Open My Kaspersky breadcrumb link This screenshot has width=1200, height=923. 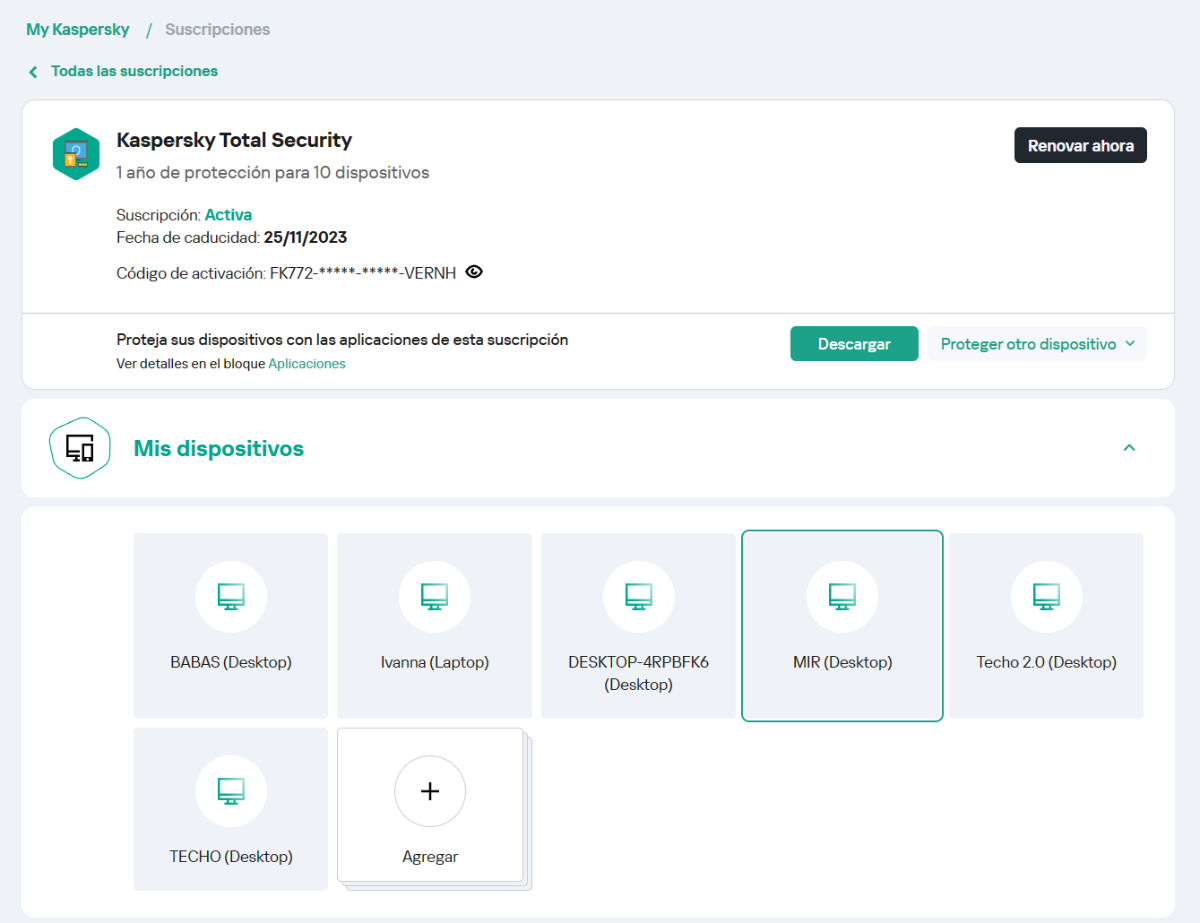(x=78, y=29)
